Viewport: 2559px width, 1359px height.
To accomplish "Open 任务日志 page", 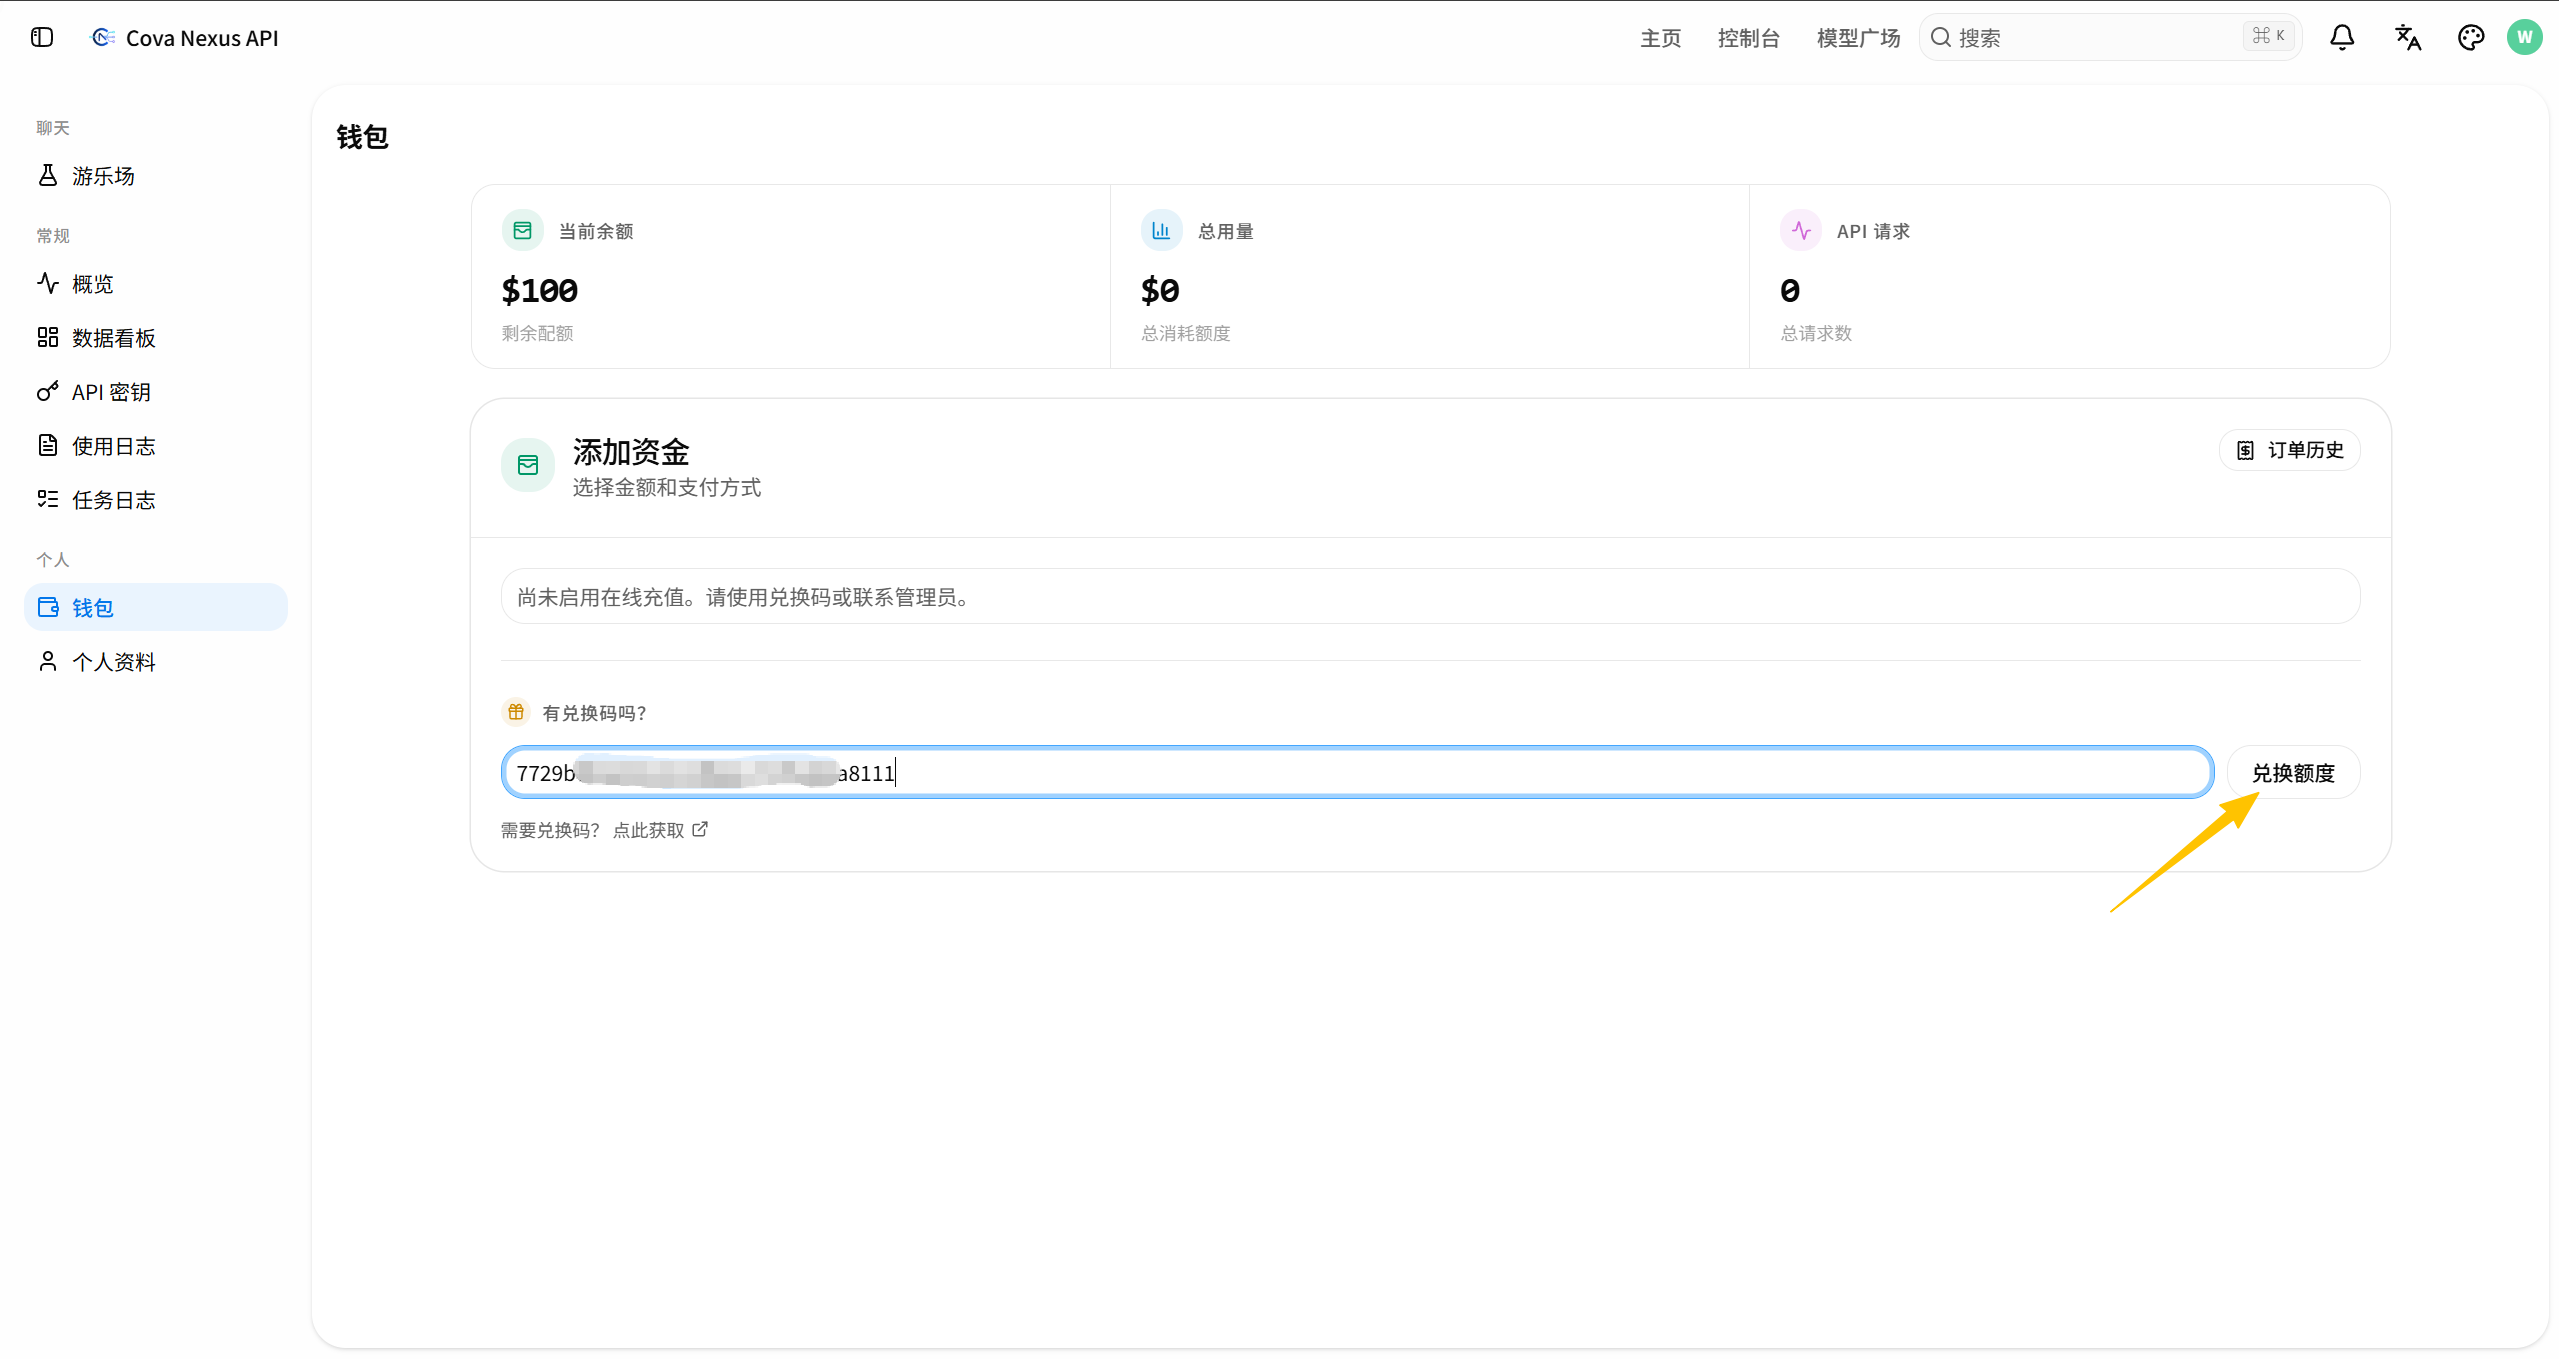I will (x=156, y=500).
